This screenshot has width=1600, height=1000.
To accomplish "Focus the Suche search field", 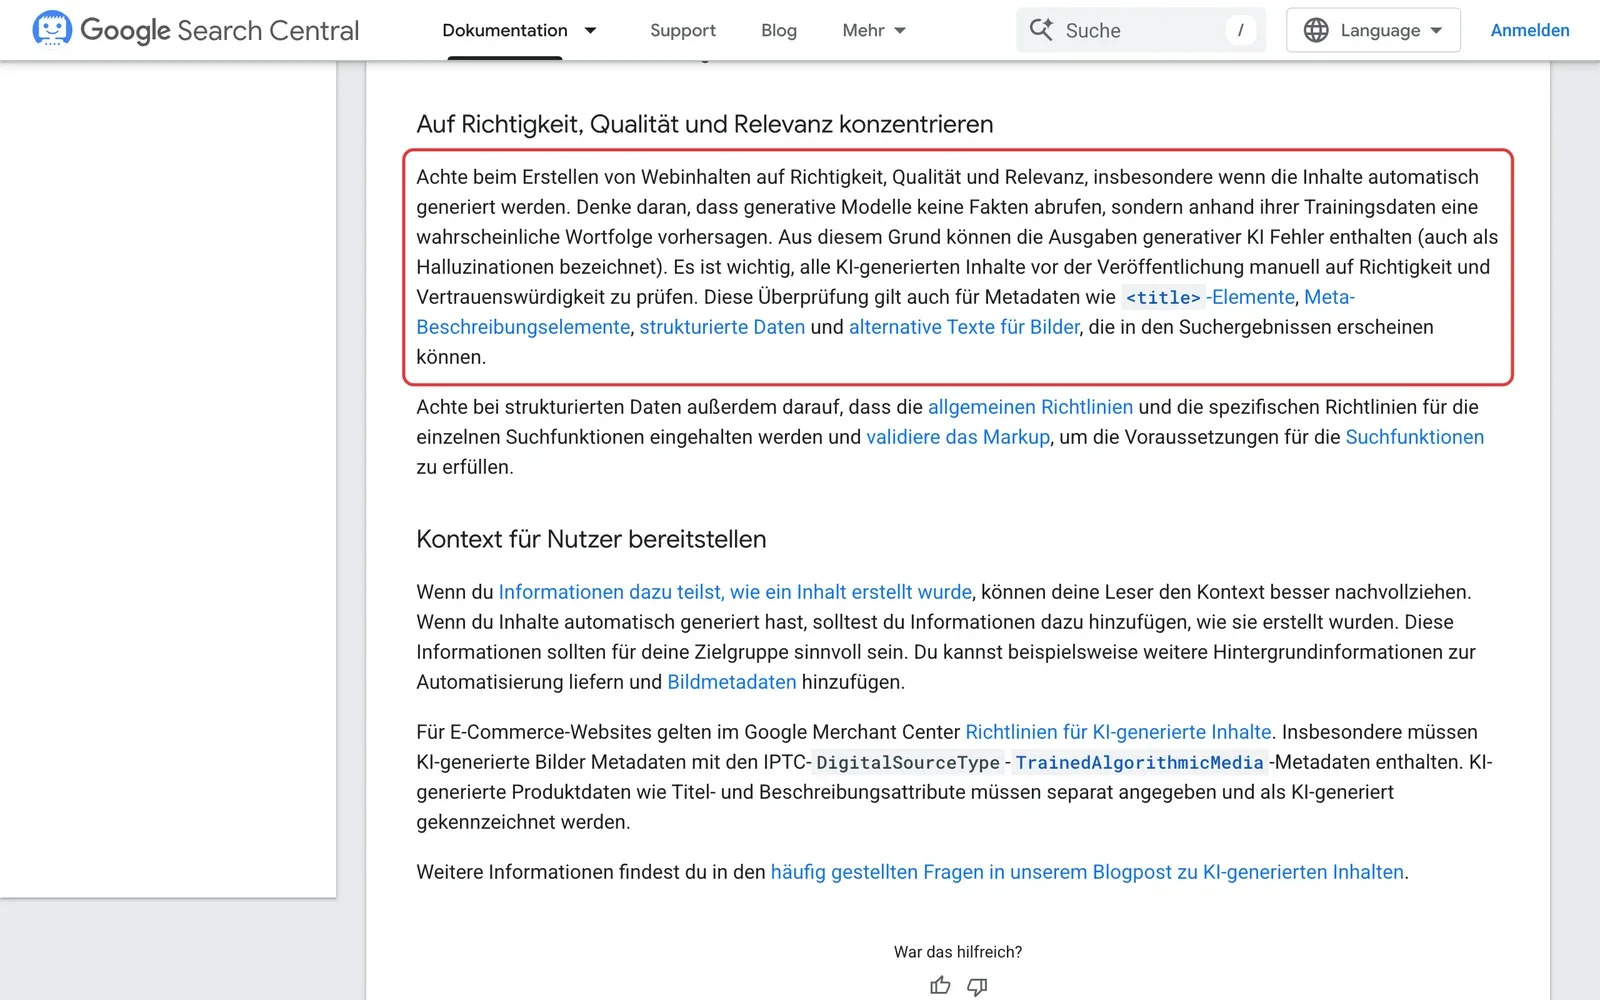I will 1141,30.
